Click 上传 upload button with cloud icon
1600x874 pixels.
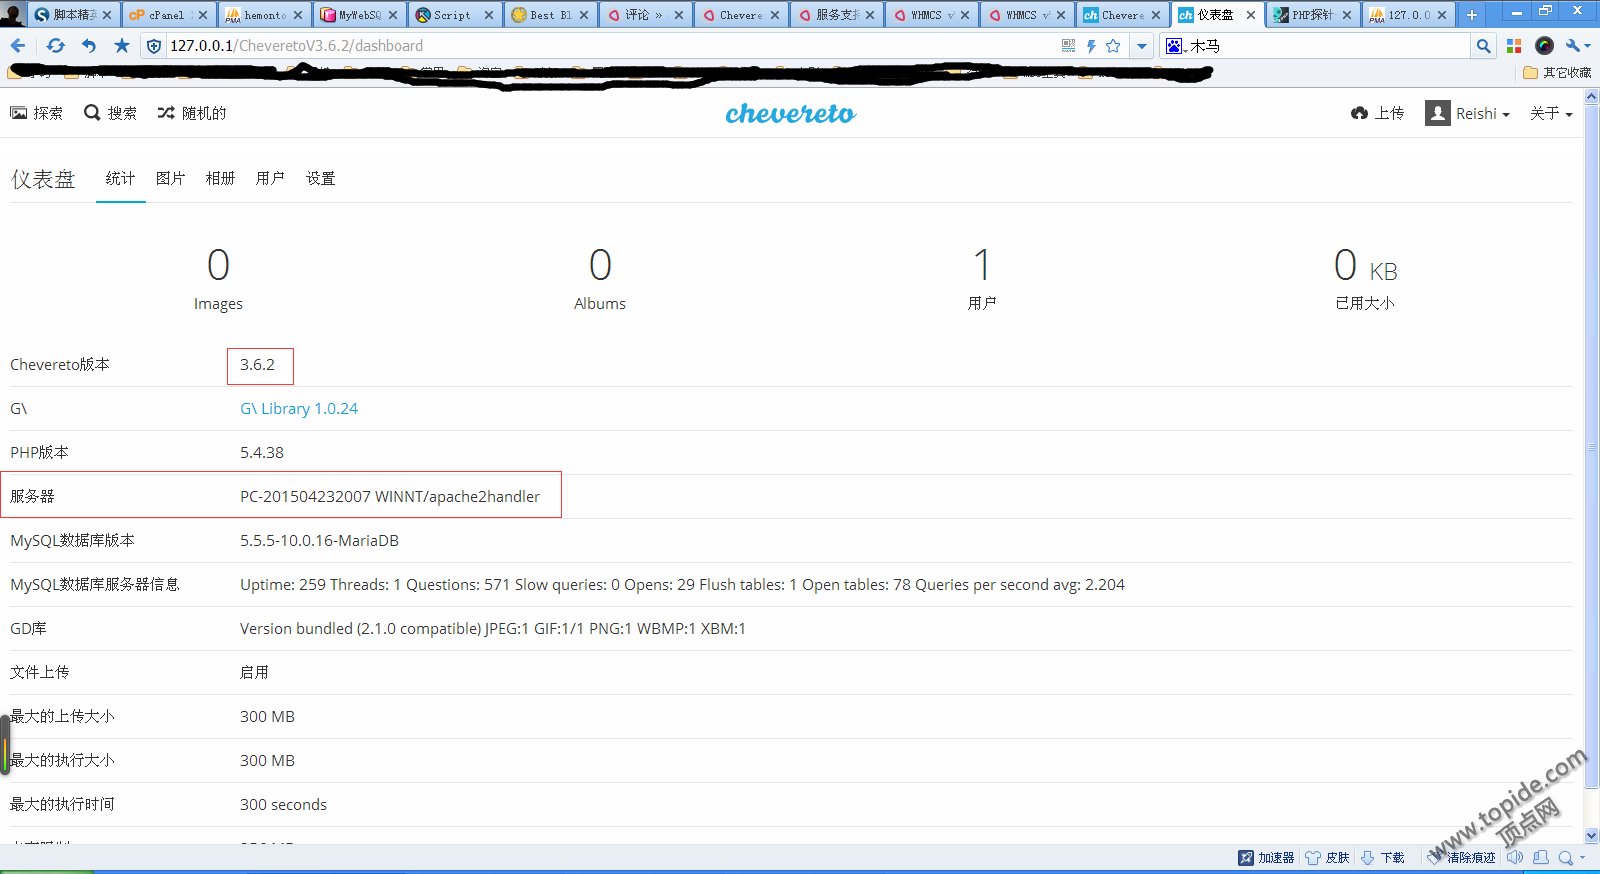click(x=1377, y=113)
